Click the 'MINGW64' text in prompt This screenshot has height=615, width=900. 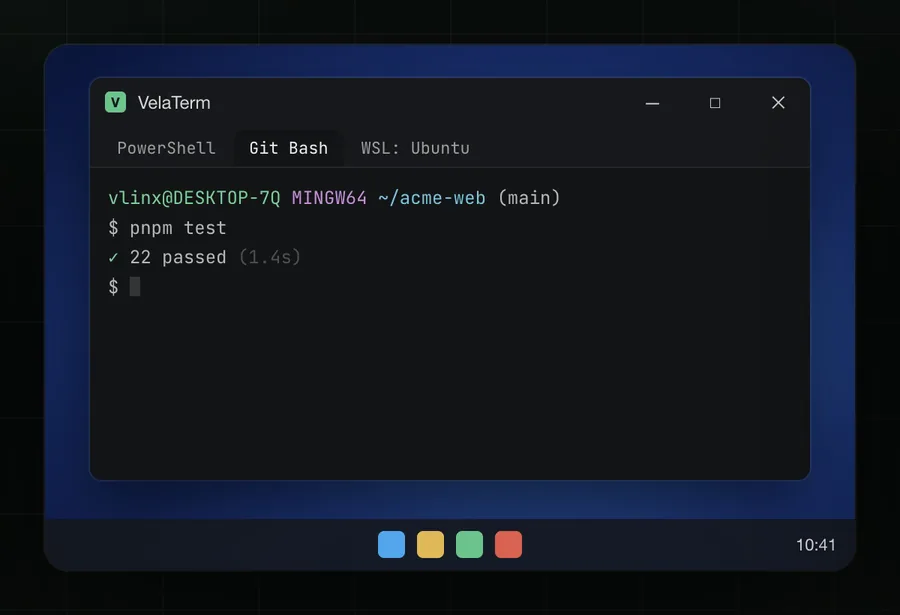tap(329, 198)
